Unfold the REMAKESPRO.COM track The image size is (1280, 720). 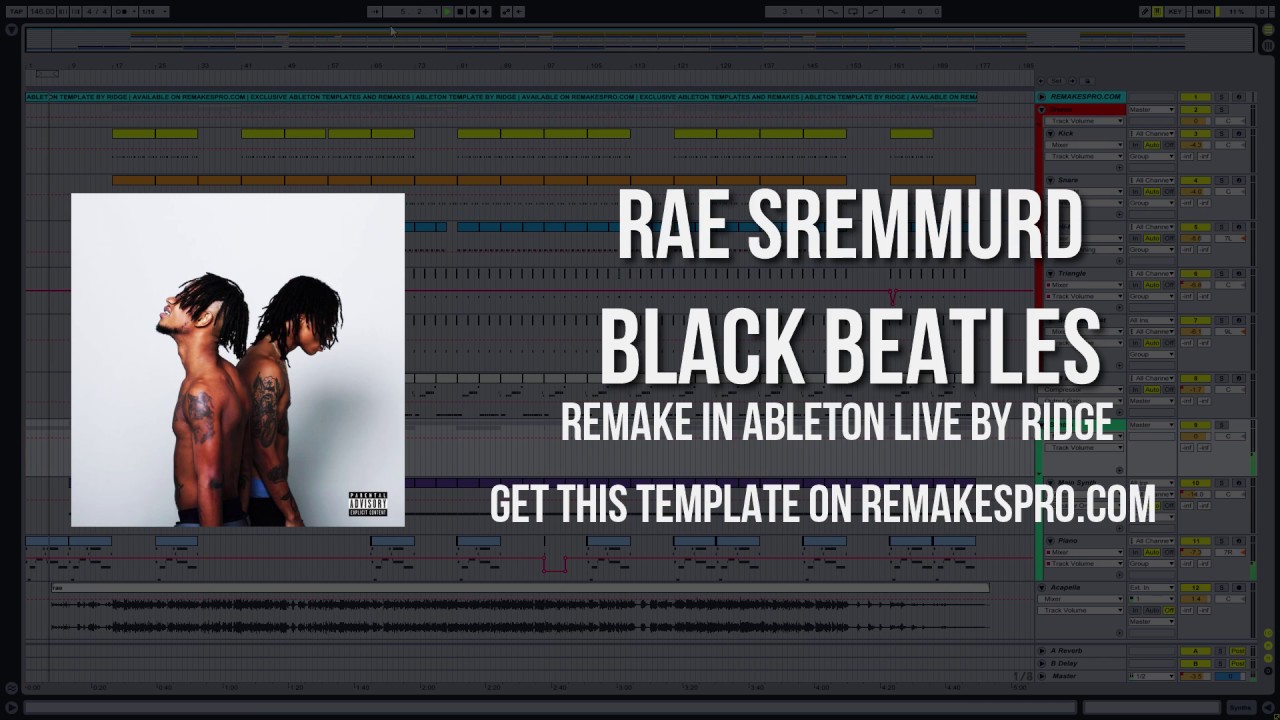pyautogui.click(x=1042, y=97)
